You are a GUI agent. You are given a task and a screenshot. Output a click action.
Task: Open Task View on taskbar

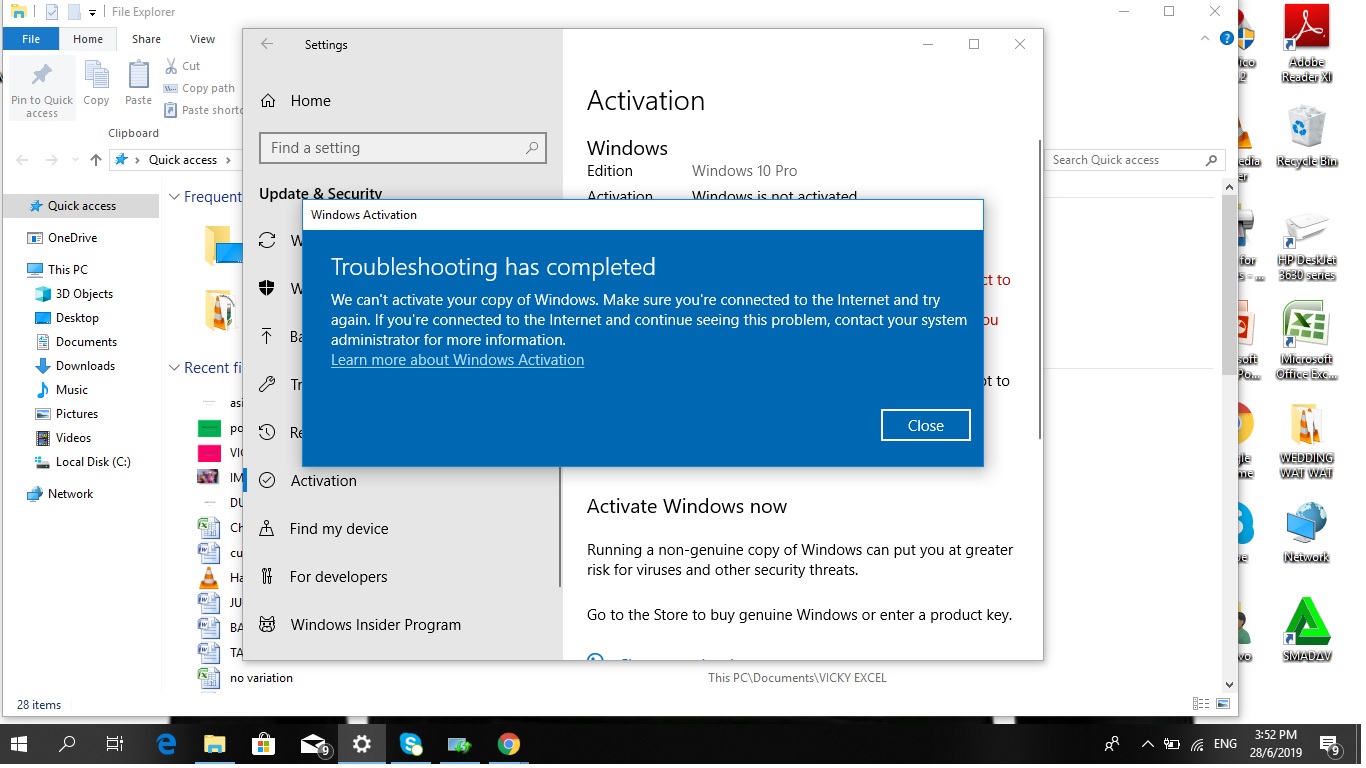pyautogui.click(x=115, y=744)
